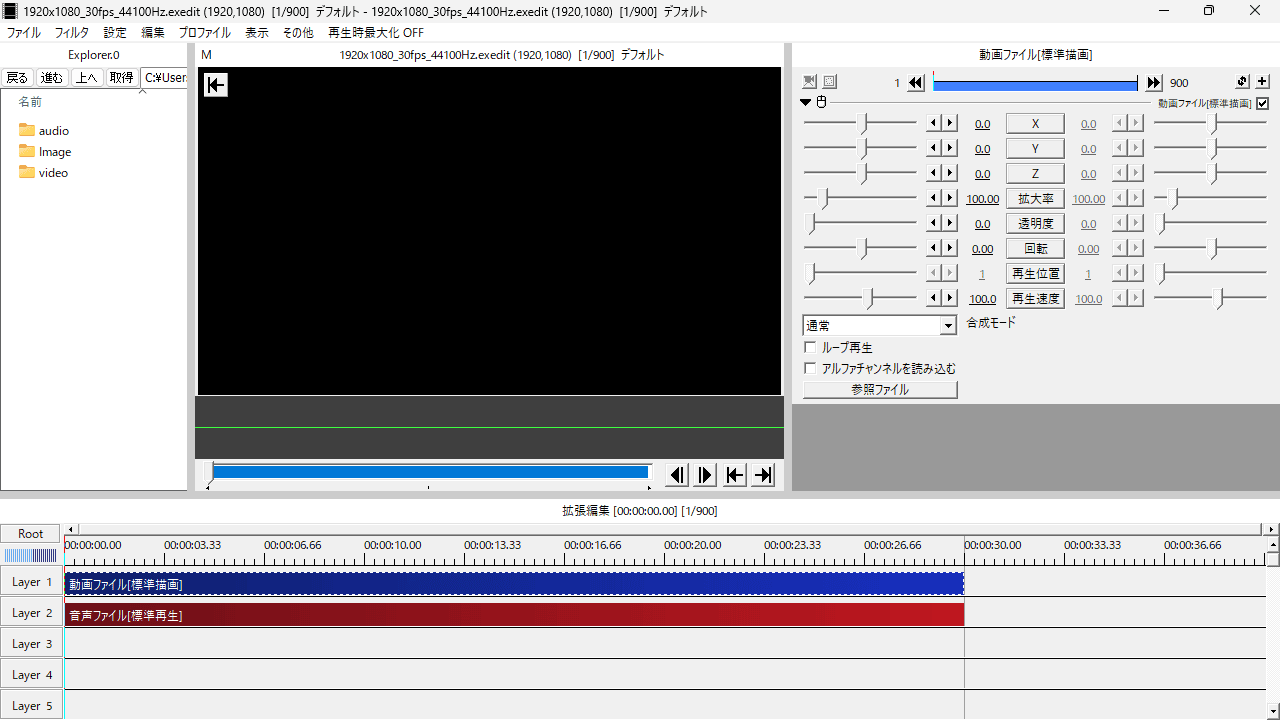The width and height of the screenshot is (1280, 720).
Task: Click the rewind-to-object-start double-arrow icon
Action: [x=916, y=83]
